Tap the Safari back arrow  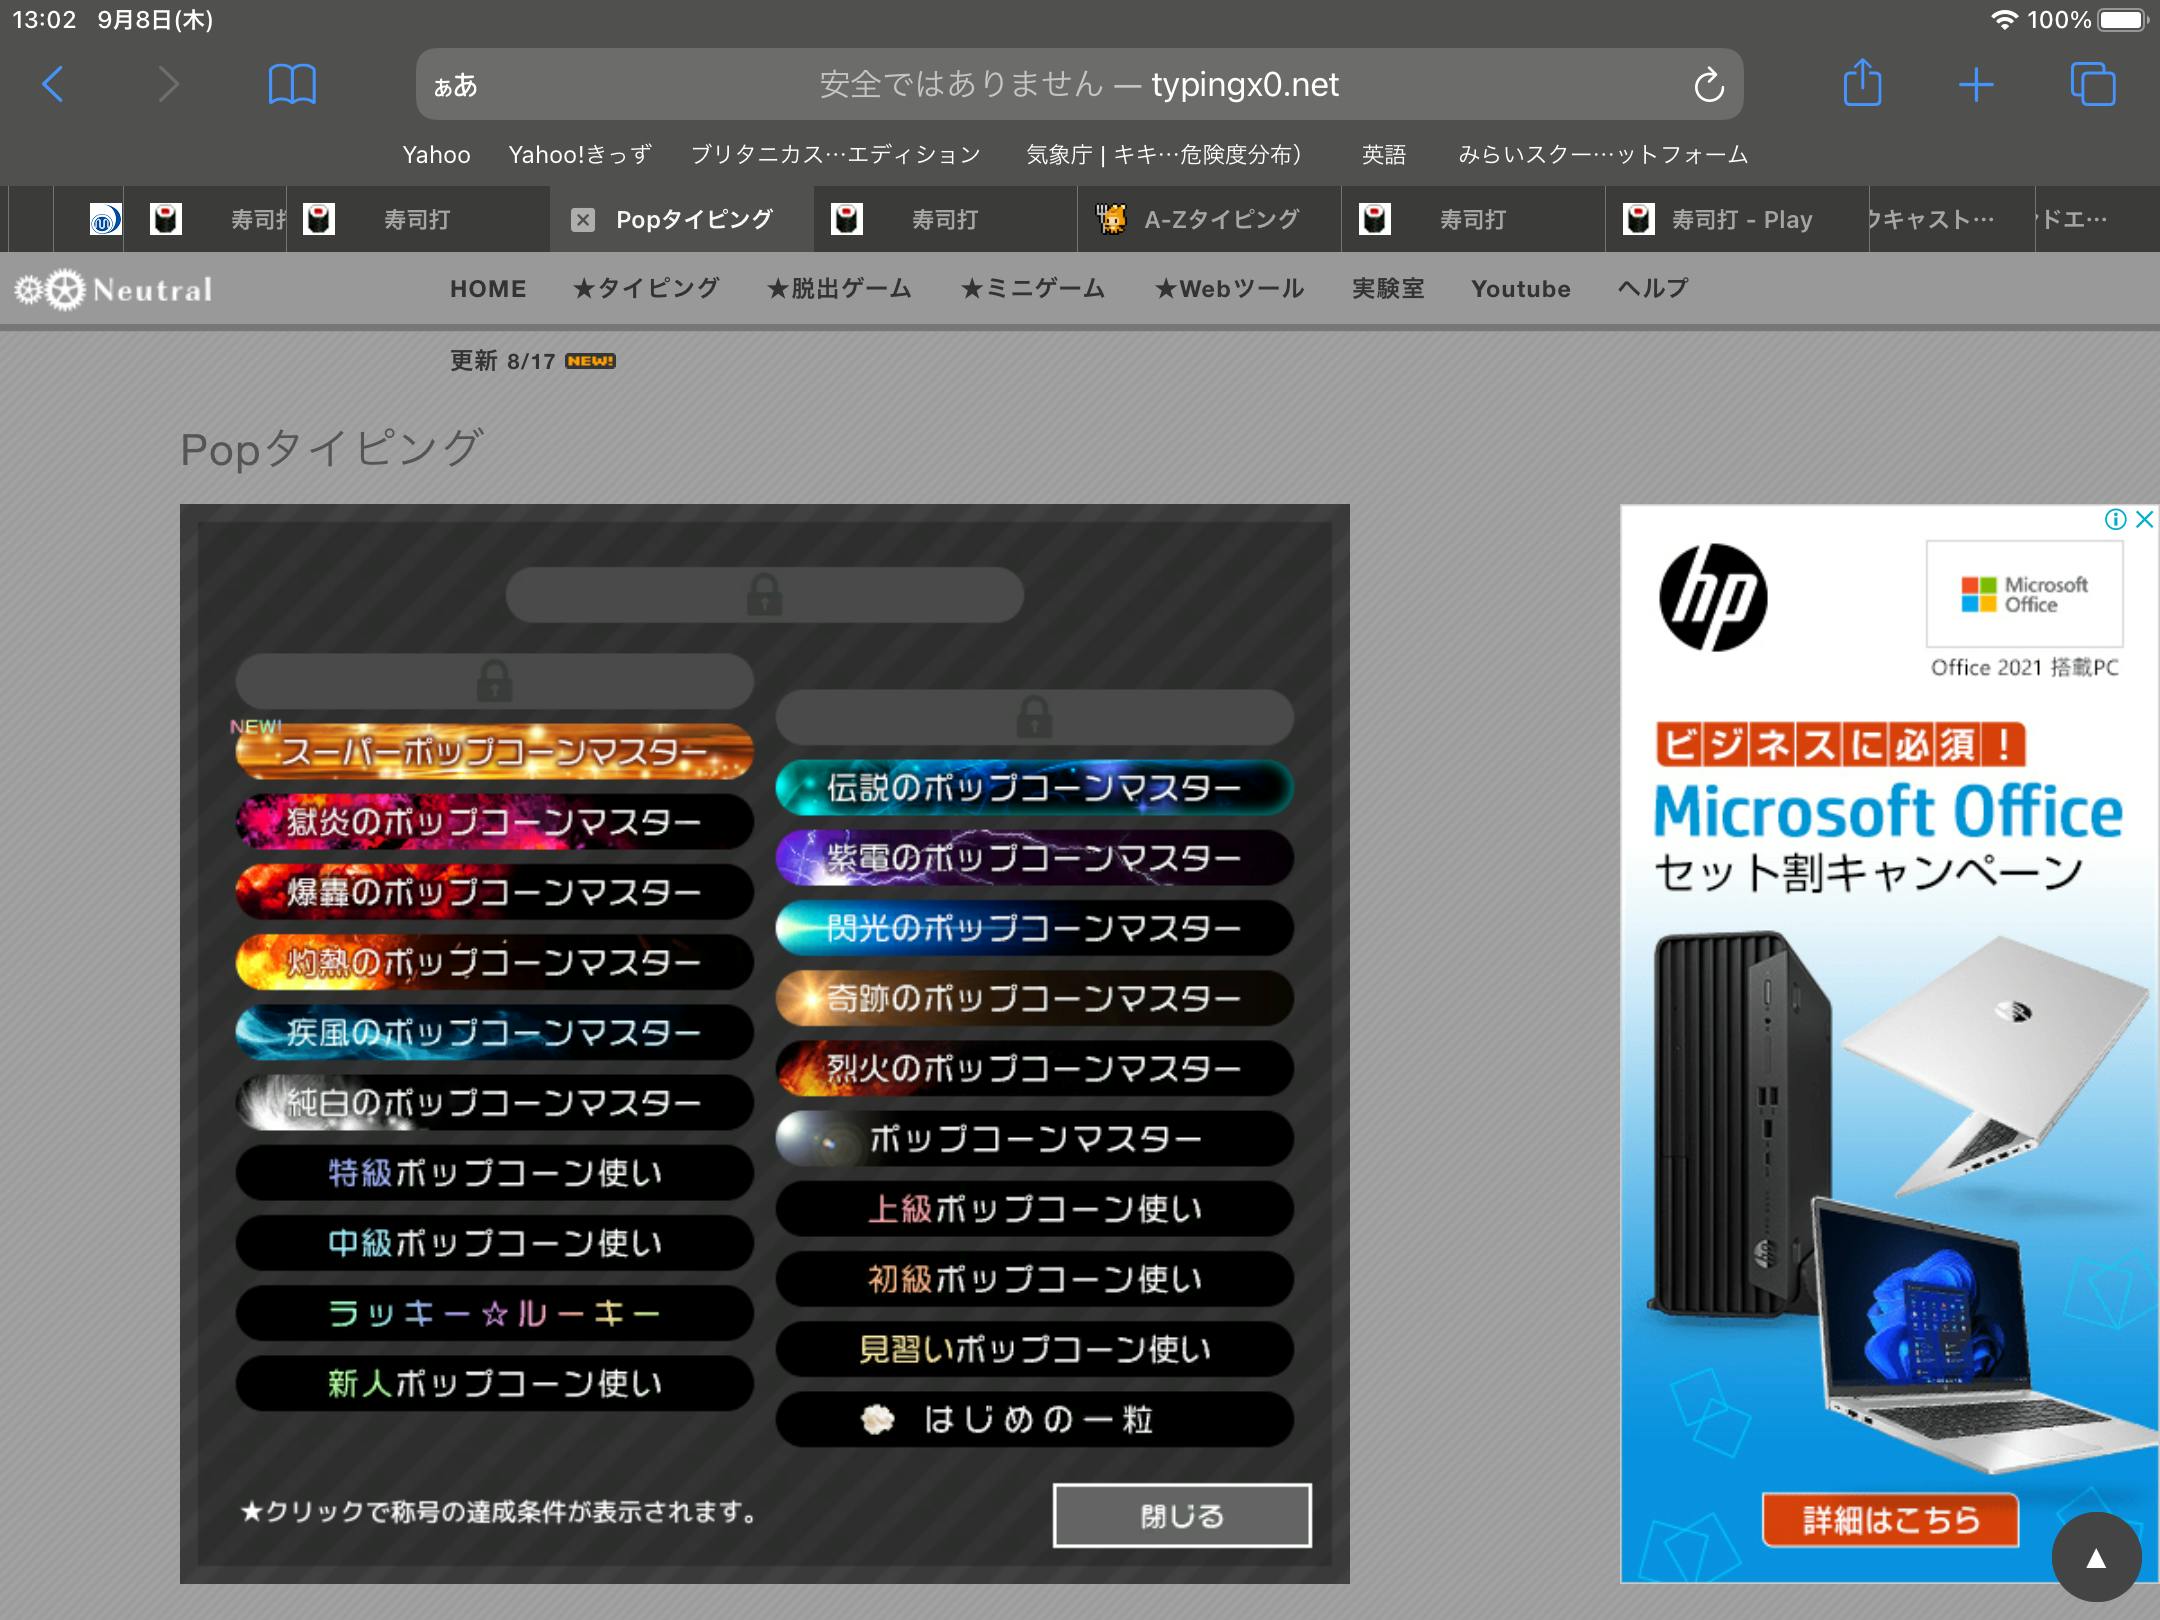click(x=54, y=85)
